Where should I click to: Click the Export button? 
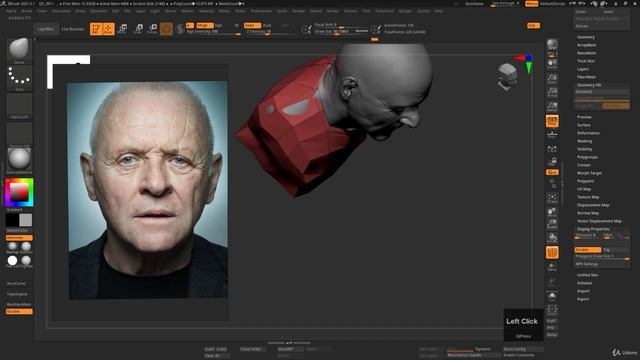pos(583,299)
